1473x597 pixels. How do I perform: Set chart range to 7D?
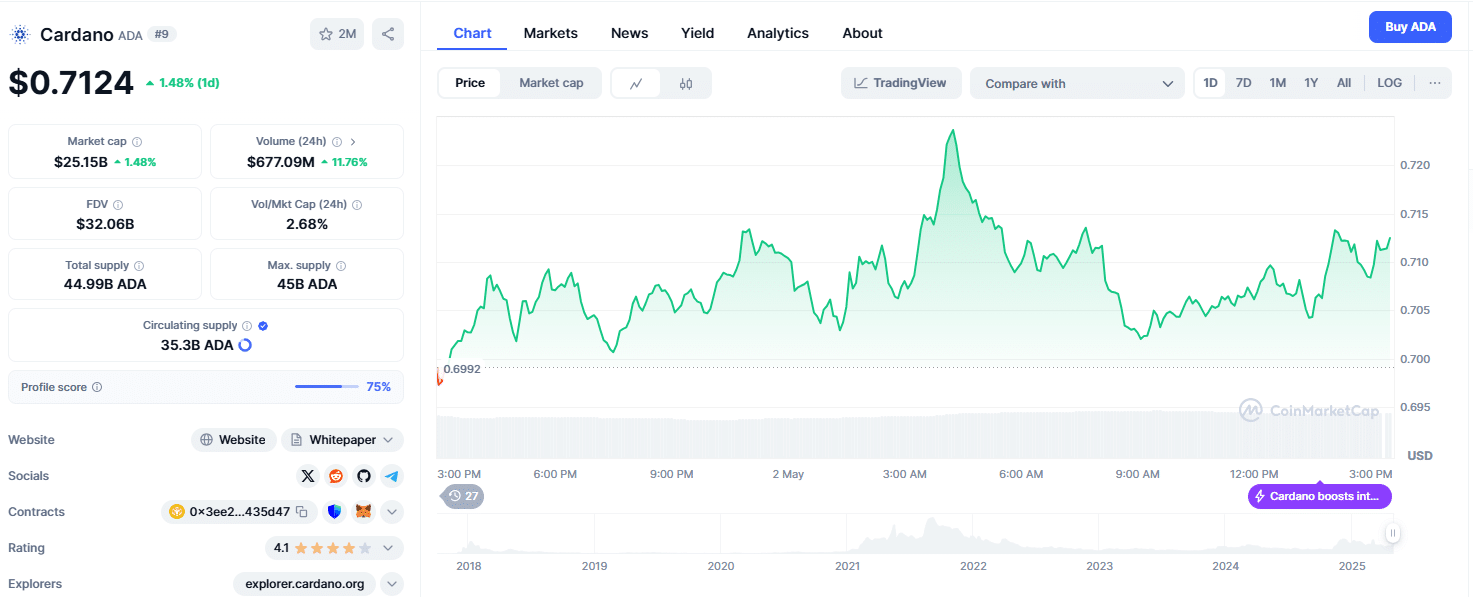1243,83
